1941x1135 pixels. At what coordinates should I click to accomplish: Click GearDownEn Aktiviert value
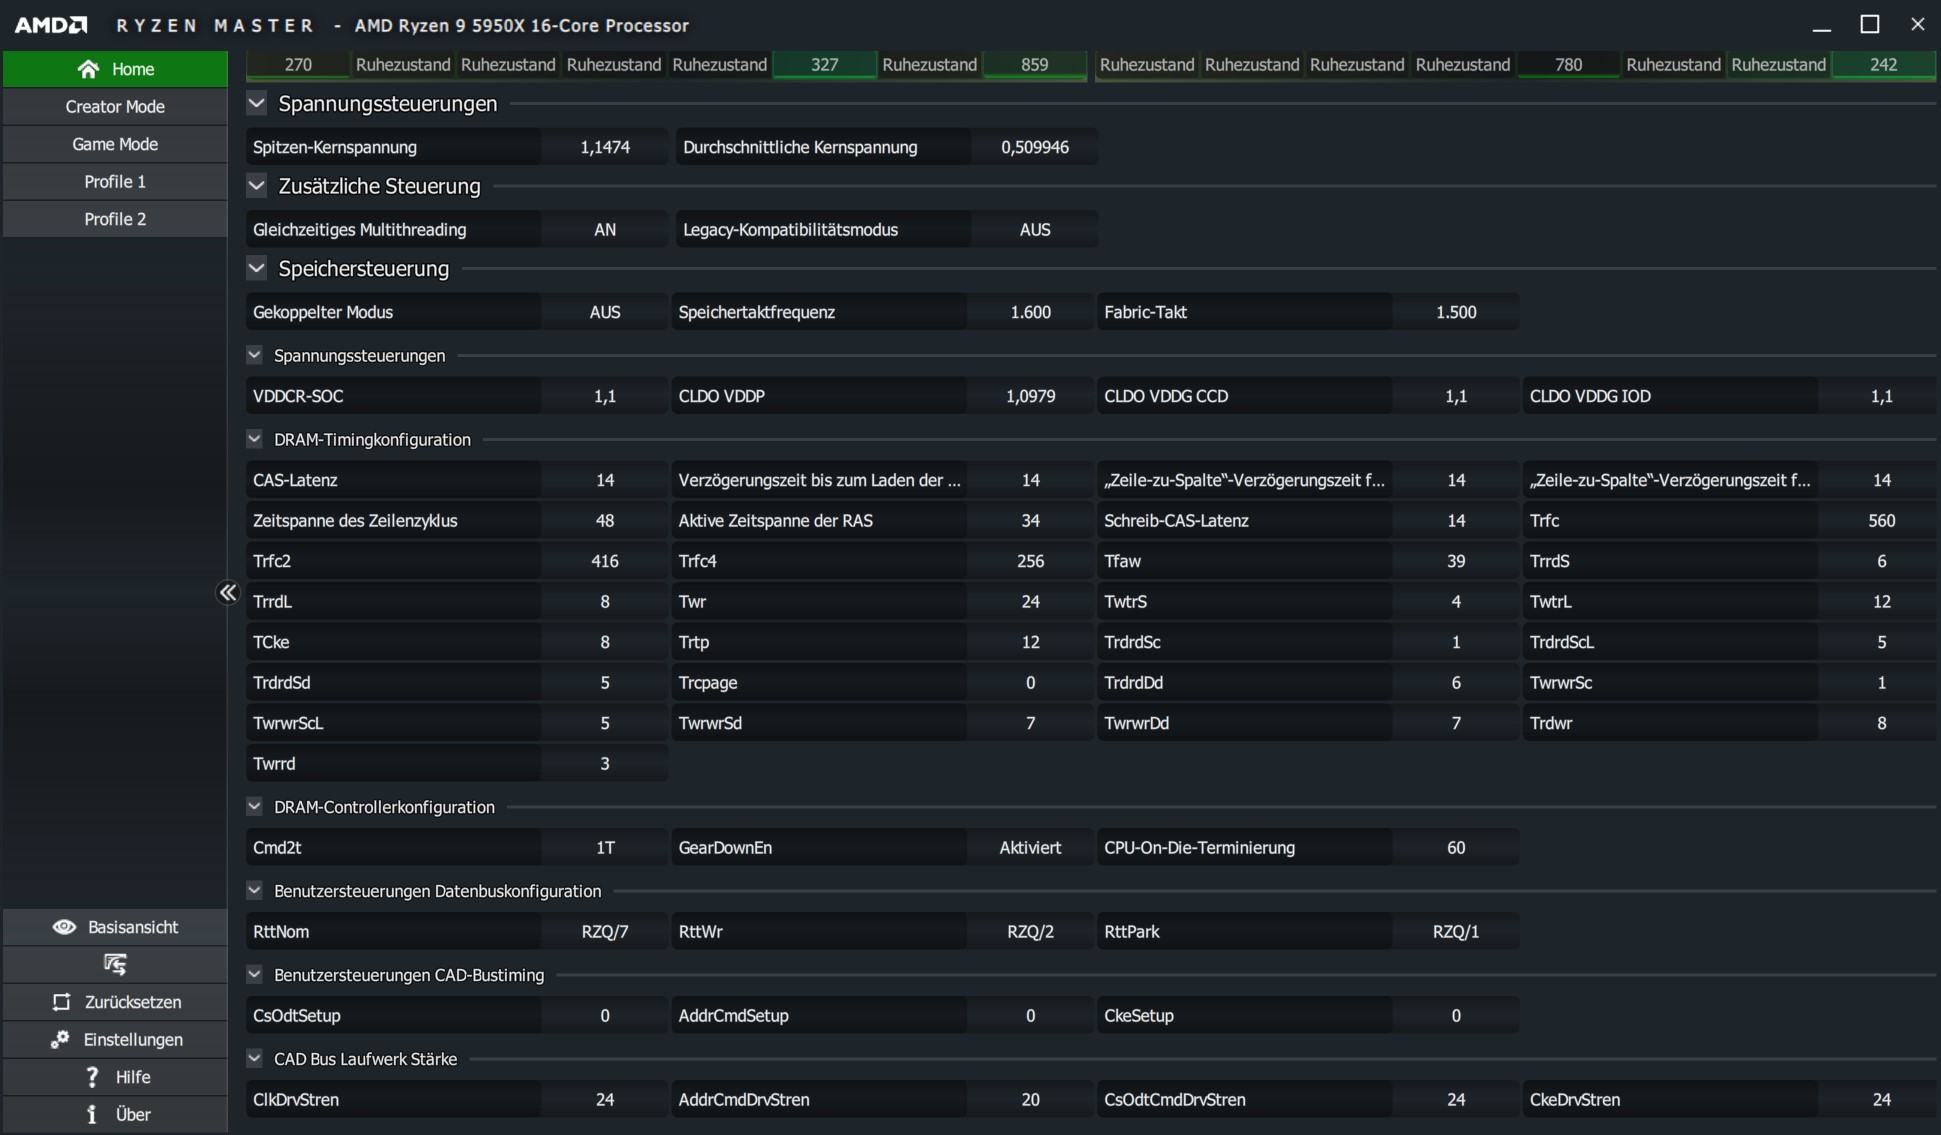pos(1030,848)
